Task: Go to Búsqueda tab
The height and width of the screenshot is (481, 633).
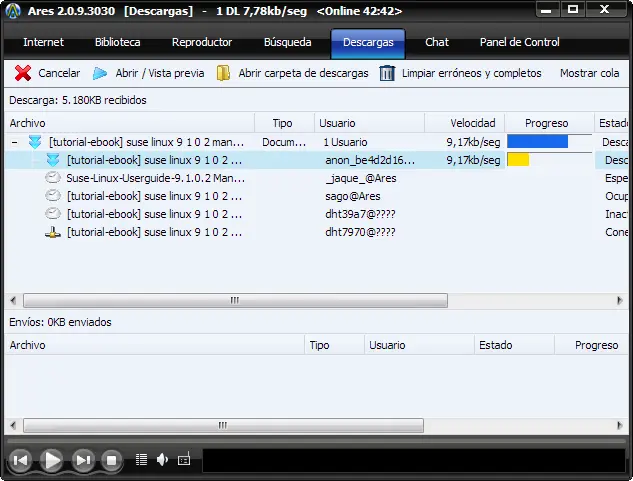Action: pos(287,42)
